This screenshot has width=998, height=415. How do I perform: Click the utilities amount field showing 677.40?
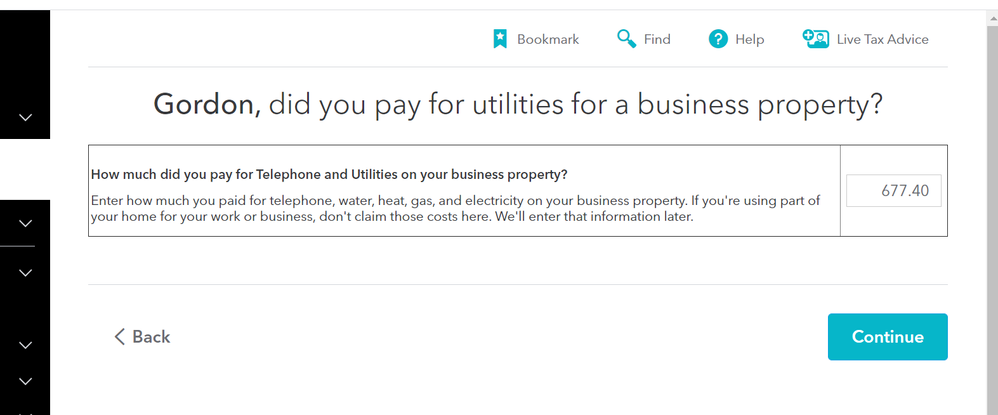tap(894, 190)
